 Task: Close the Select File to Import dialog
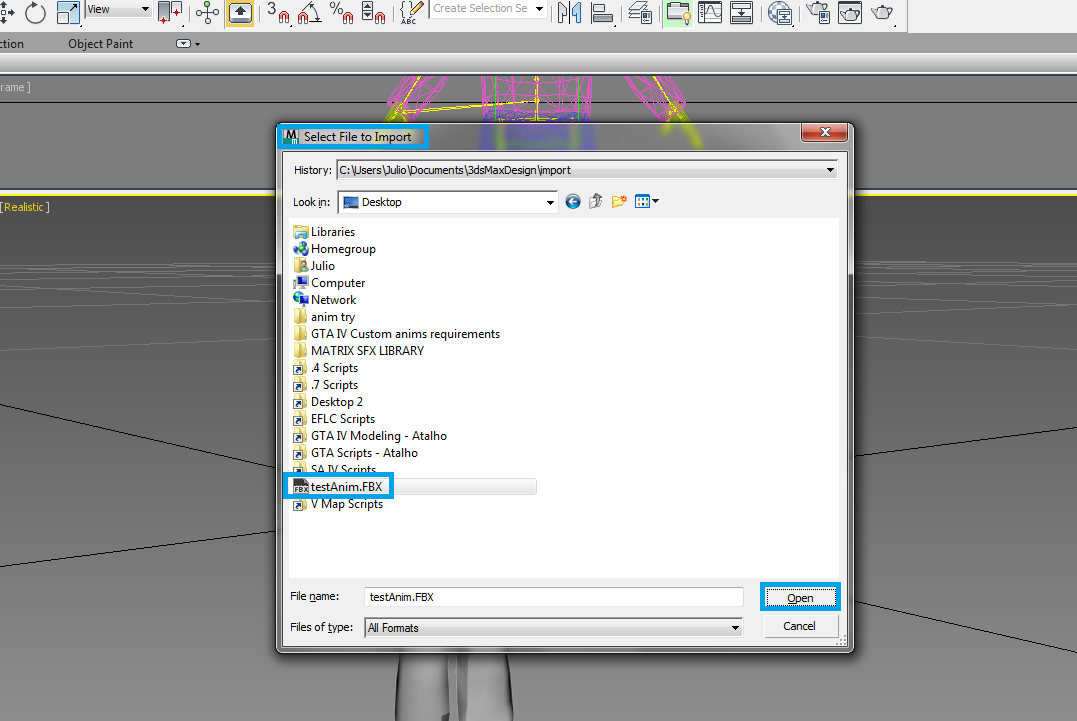[825, 133]
